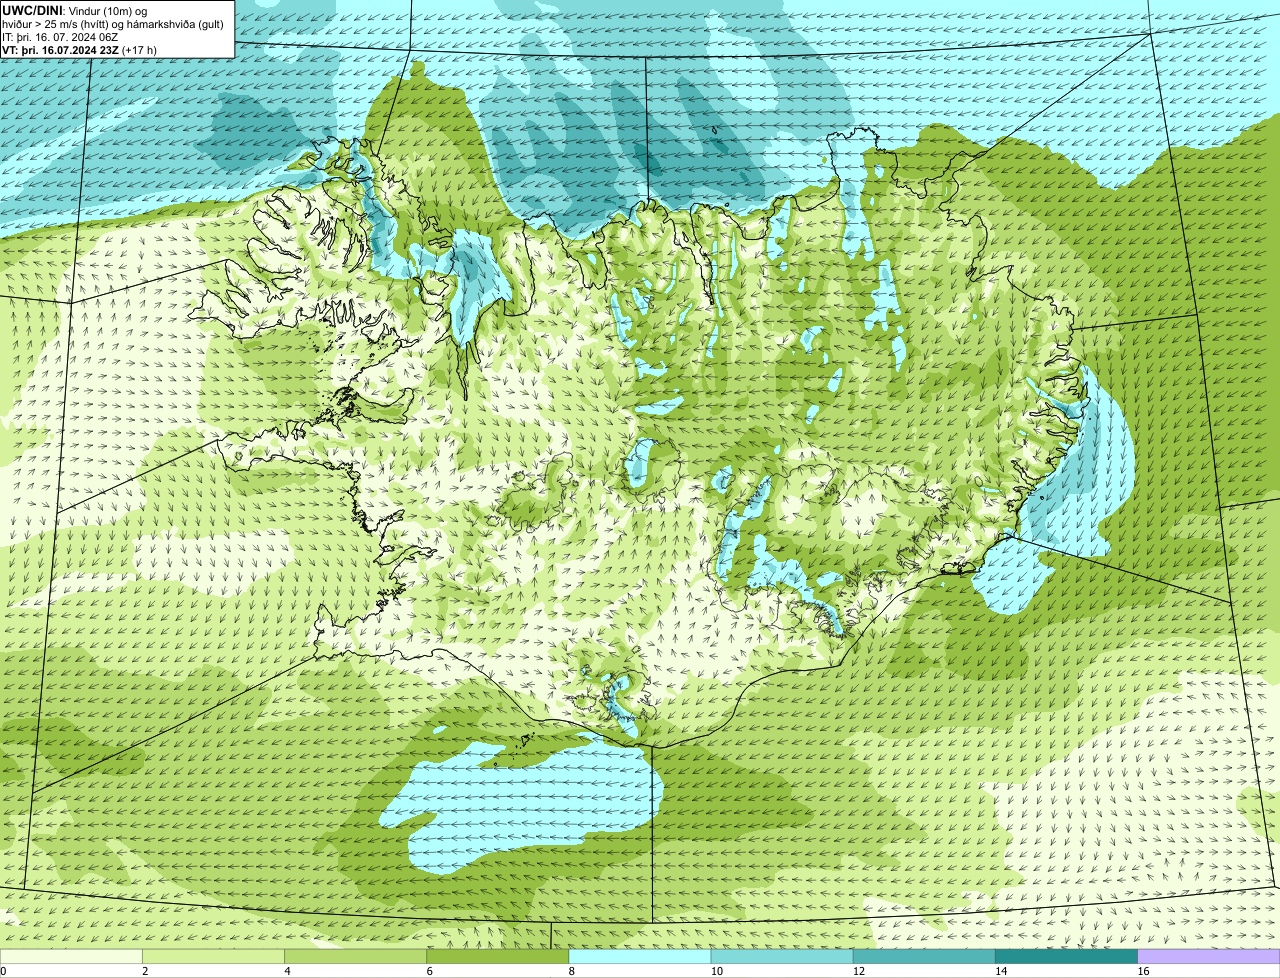Click the legend tick label '12'

pos(859,971)
